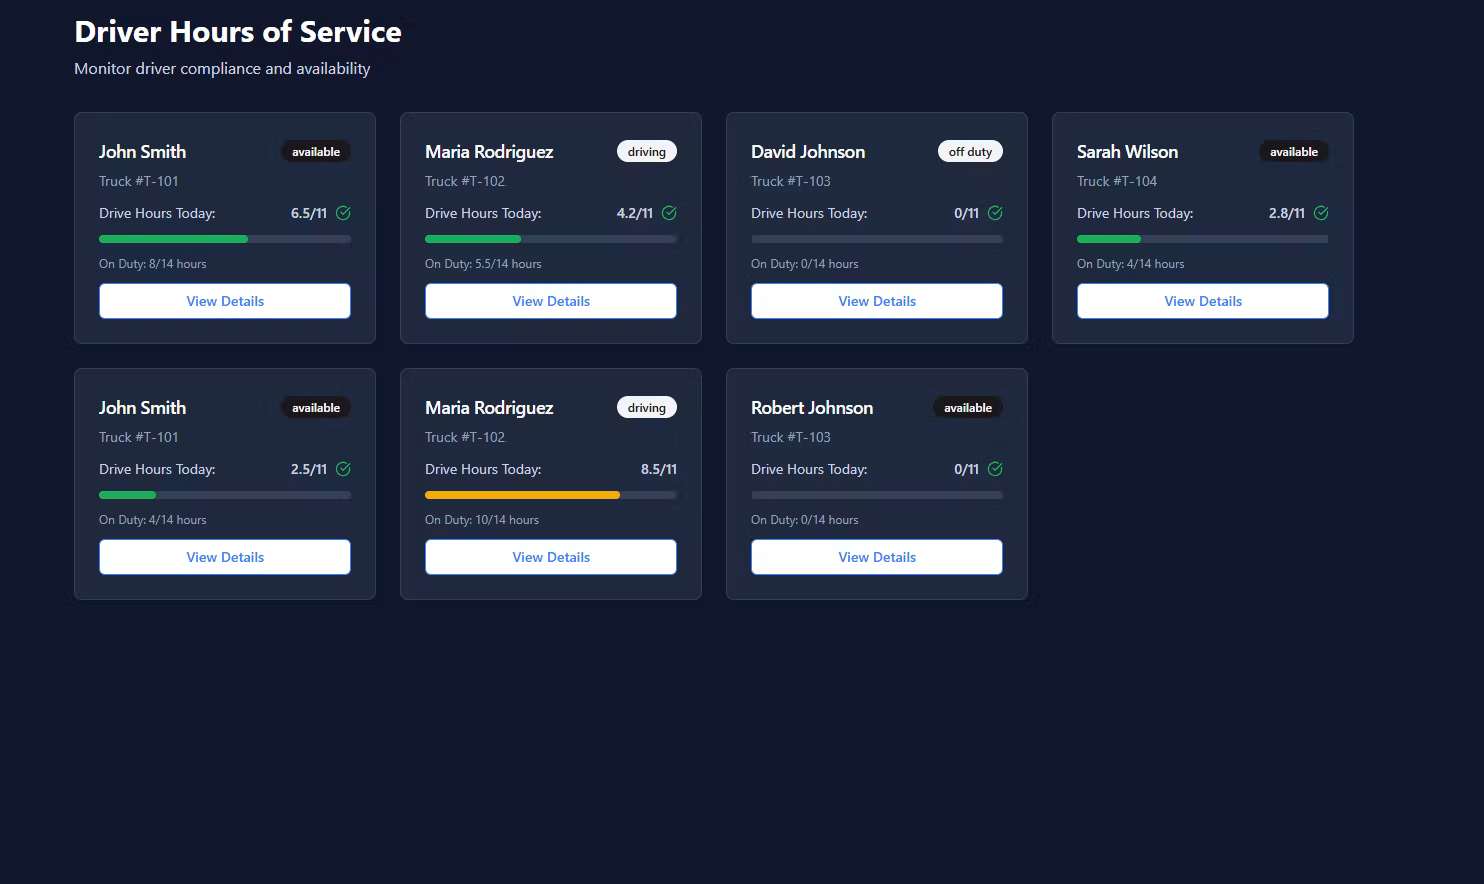Click David Johnson's empty drive hours progress bar

877,239
